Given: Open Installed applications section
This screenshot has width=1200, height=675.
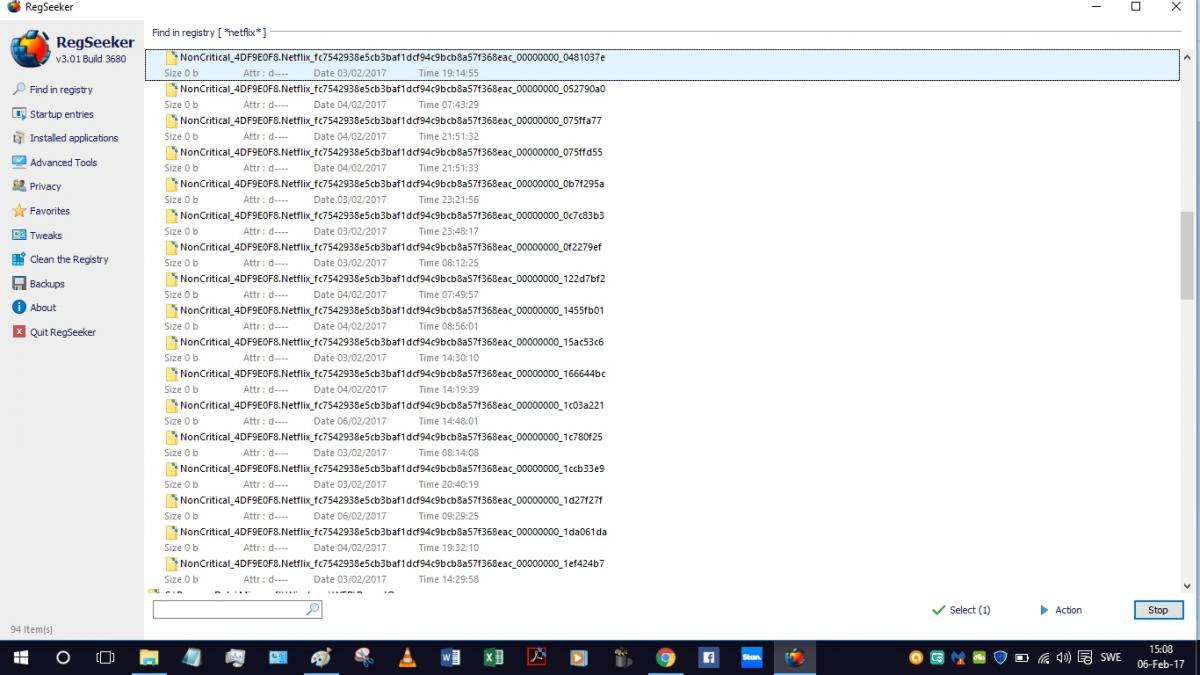Looking at the screenshot, I should [65, 138].
